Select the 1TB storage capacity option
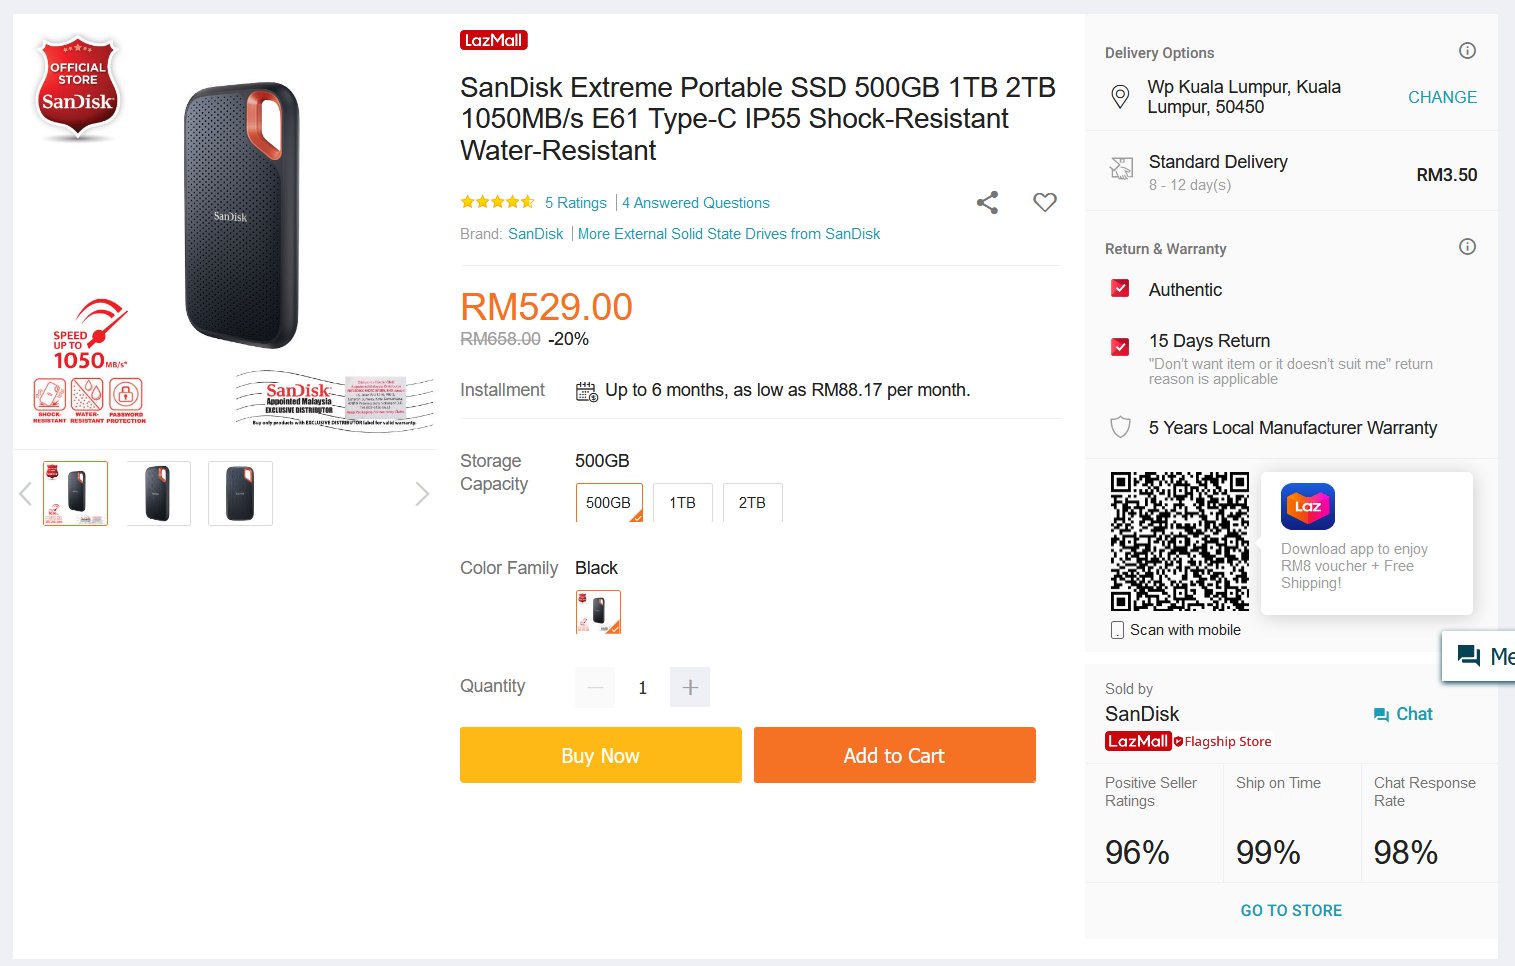Viewport: 1515px width, 966px height. tap(683, 503)
